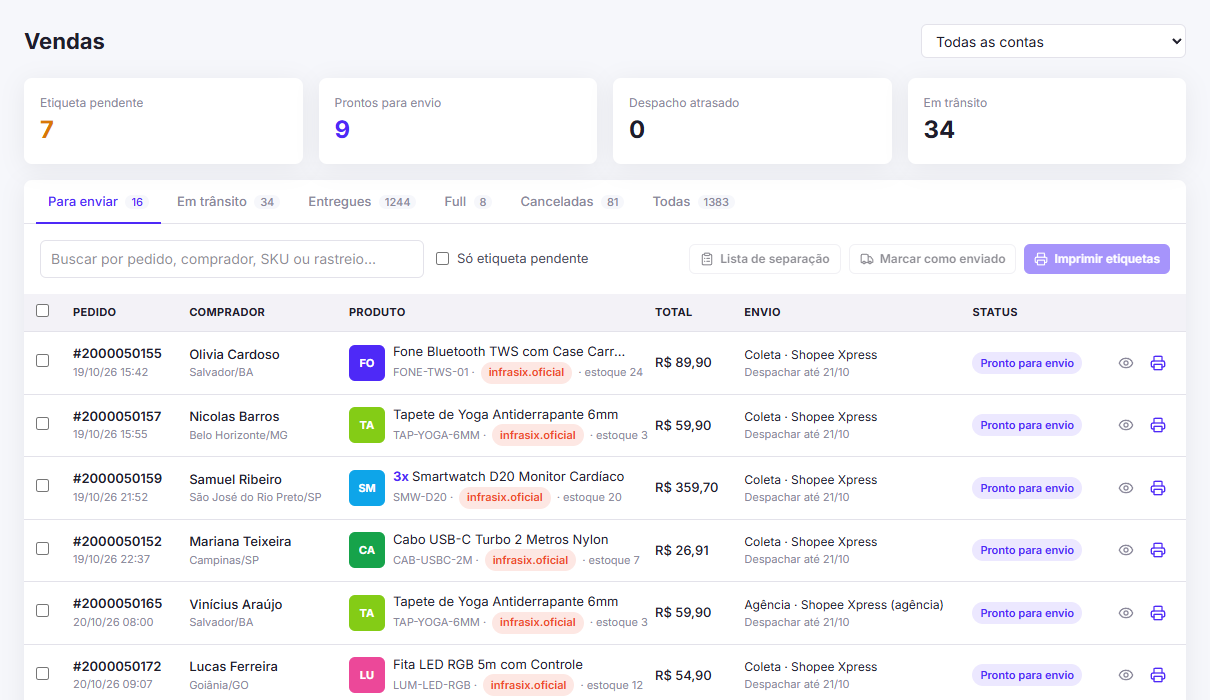Viewport: 1210px width, 700px height.
Task: Enable the 'Só etiqueta pendente' checkbox
Action: (x=442, y=259)
